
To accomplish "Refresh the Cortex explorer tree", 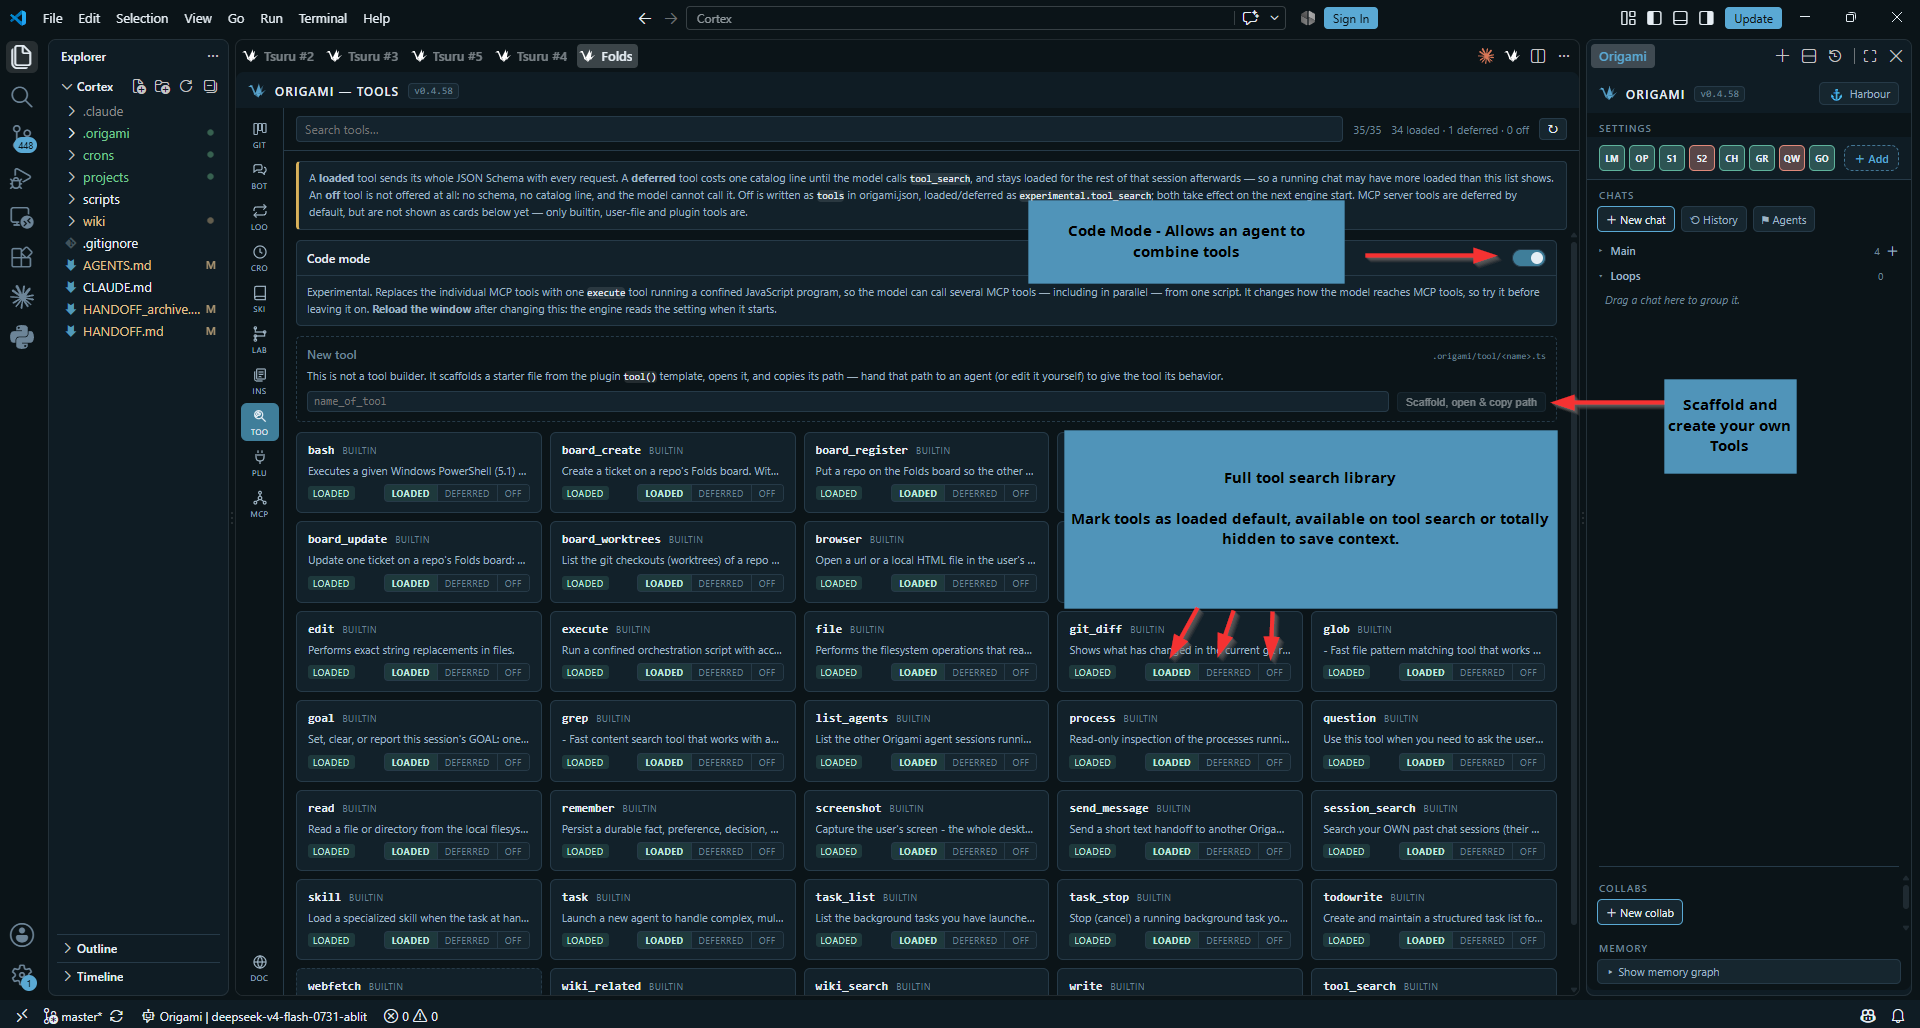I will [186, 87].
